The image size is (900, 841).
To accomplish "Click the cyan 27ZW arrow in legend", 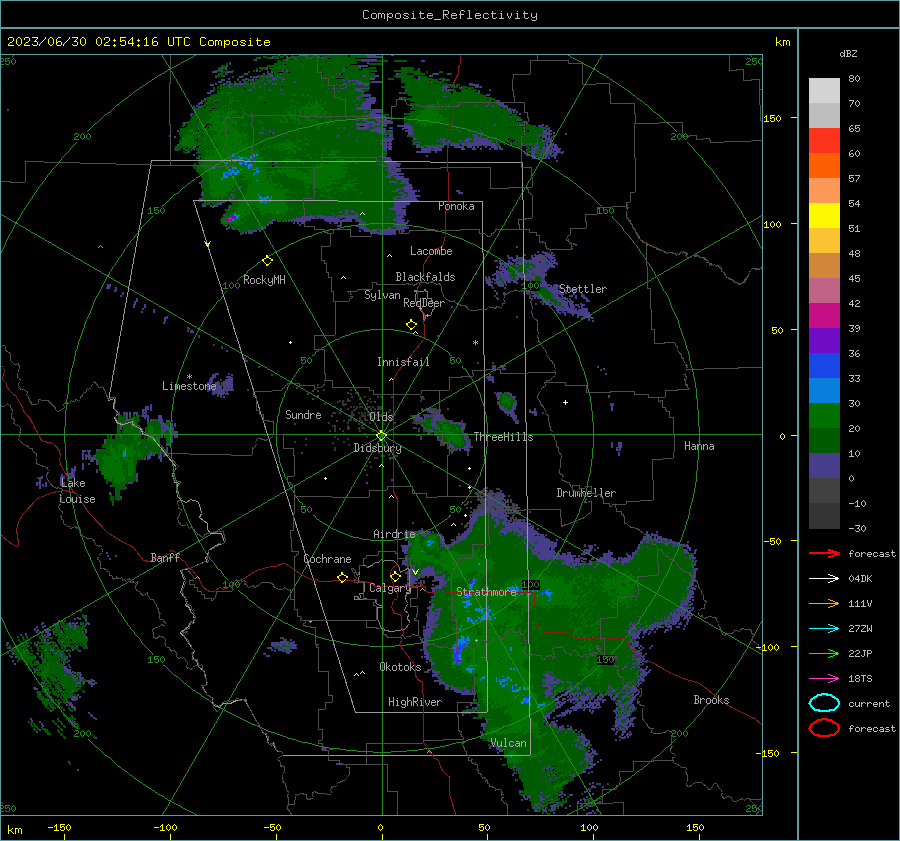I will pos(824,629).
